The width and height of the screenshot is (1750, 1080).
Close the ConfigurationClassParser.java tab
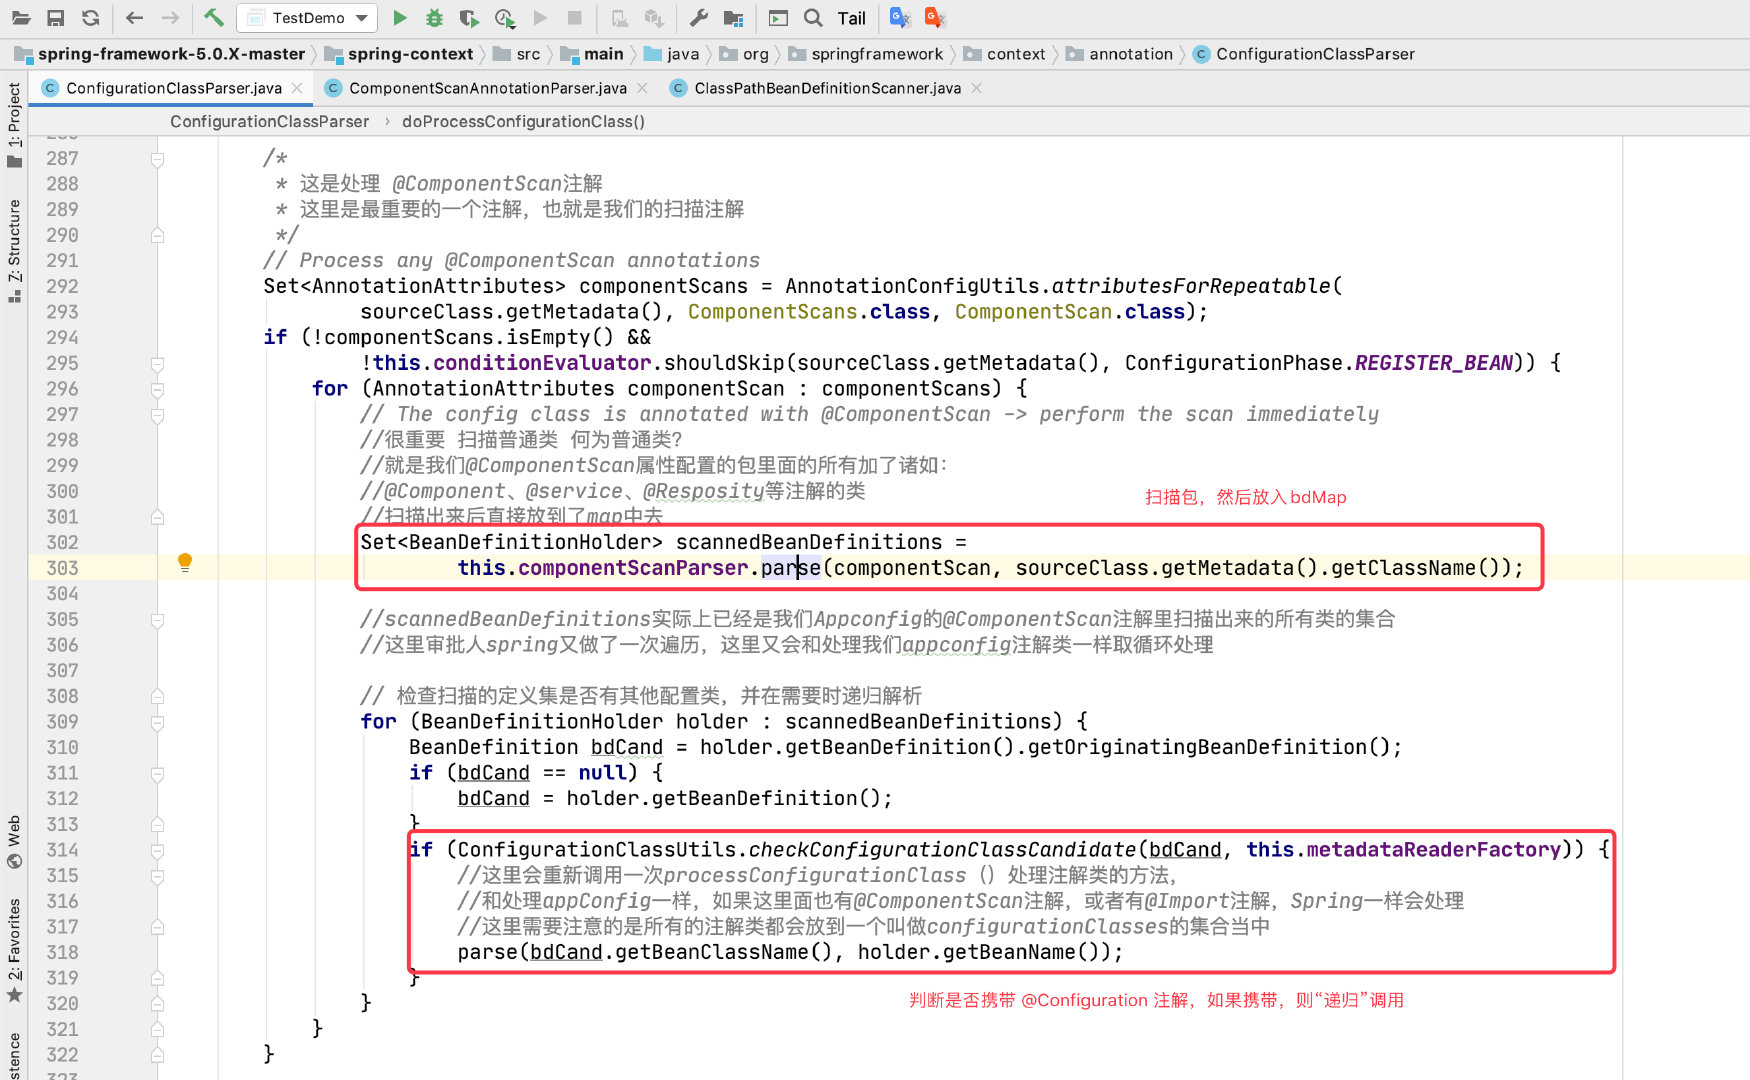pos(297,88)
